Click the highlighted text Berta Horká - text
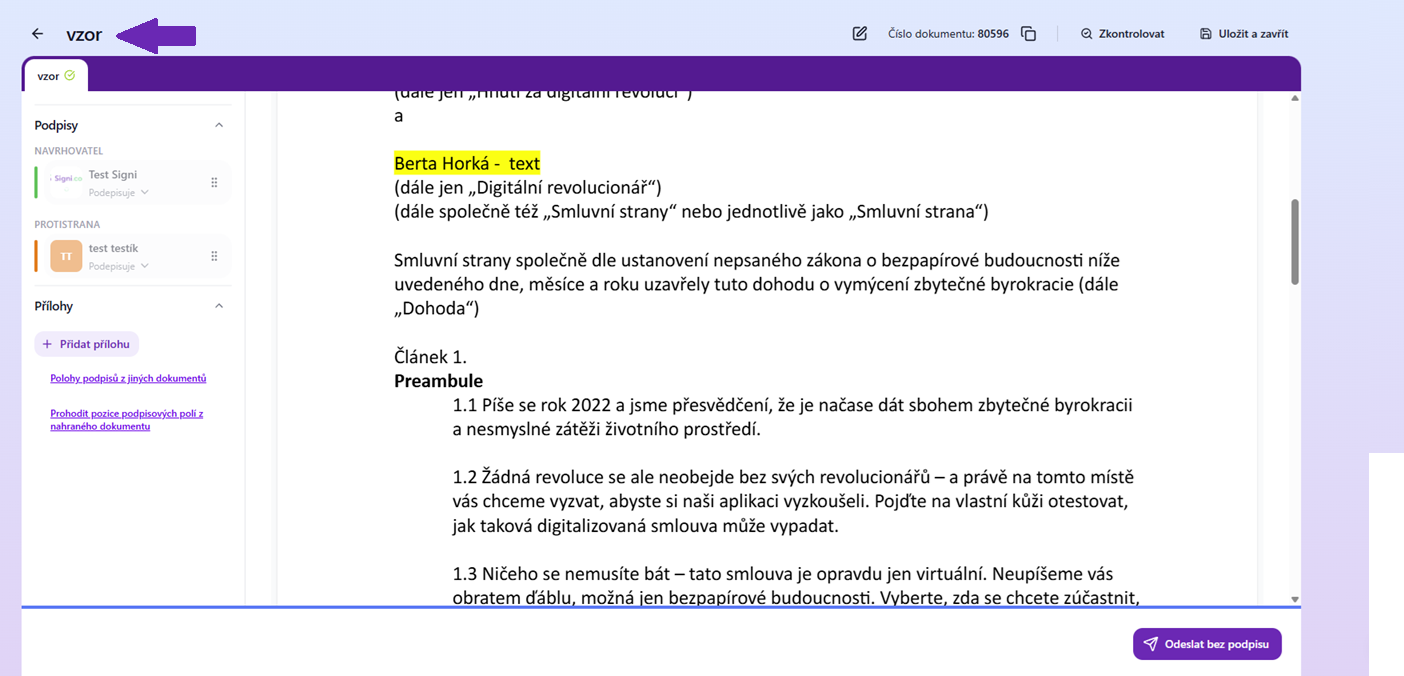Screen dimensions: 1404x676 [467, 164]
